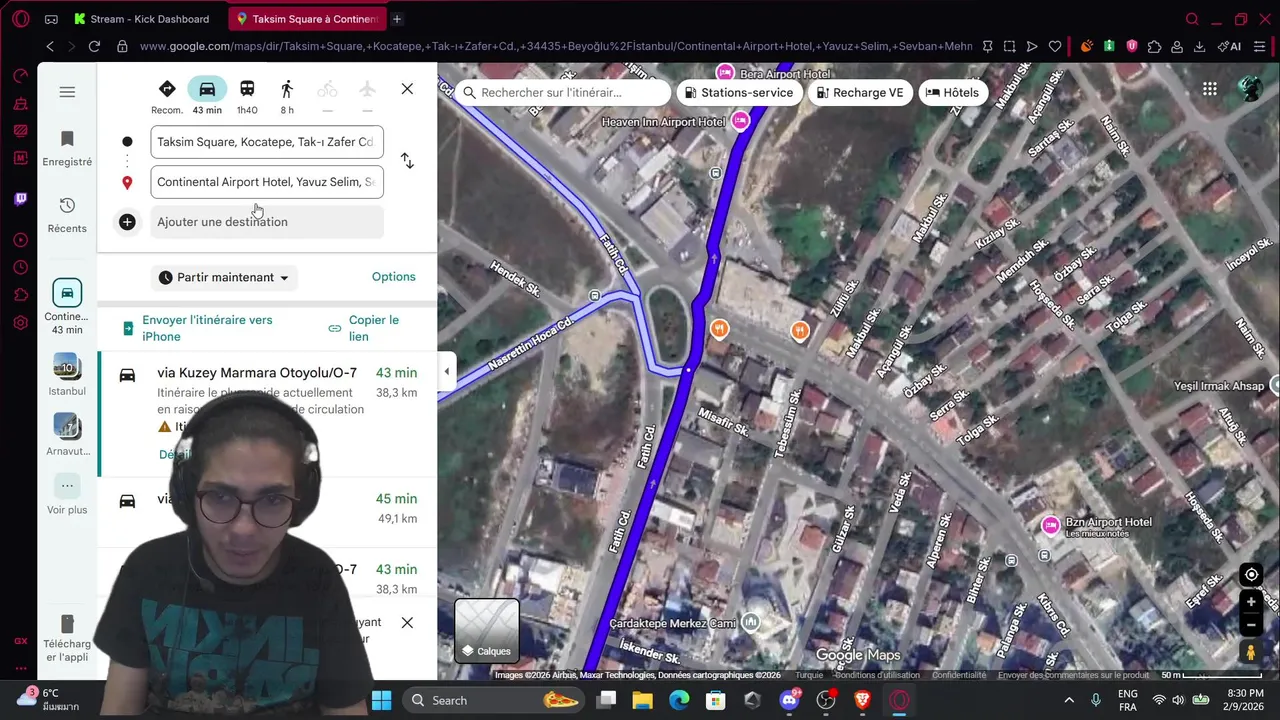Viewport: 1280px width, 720px height.
Task: Open the Istanbul recent place thumbnail
Action: tap(67, 374)
